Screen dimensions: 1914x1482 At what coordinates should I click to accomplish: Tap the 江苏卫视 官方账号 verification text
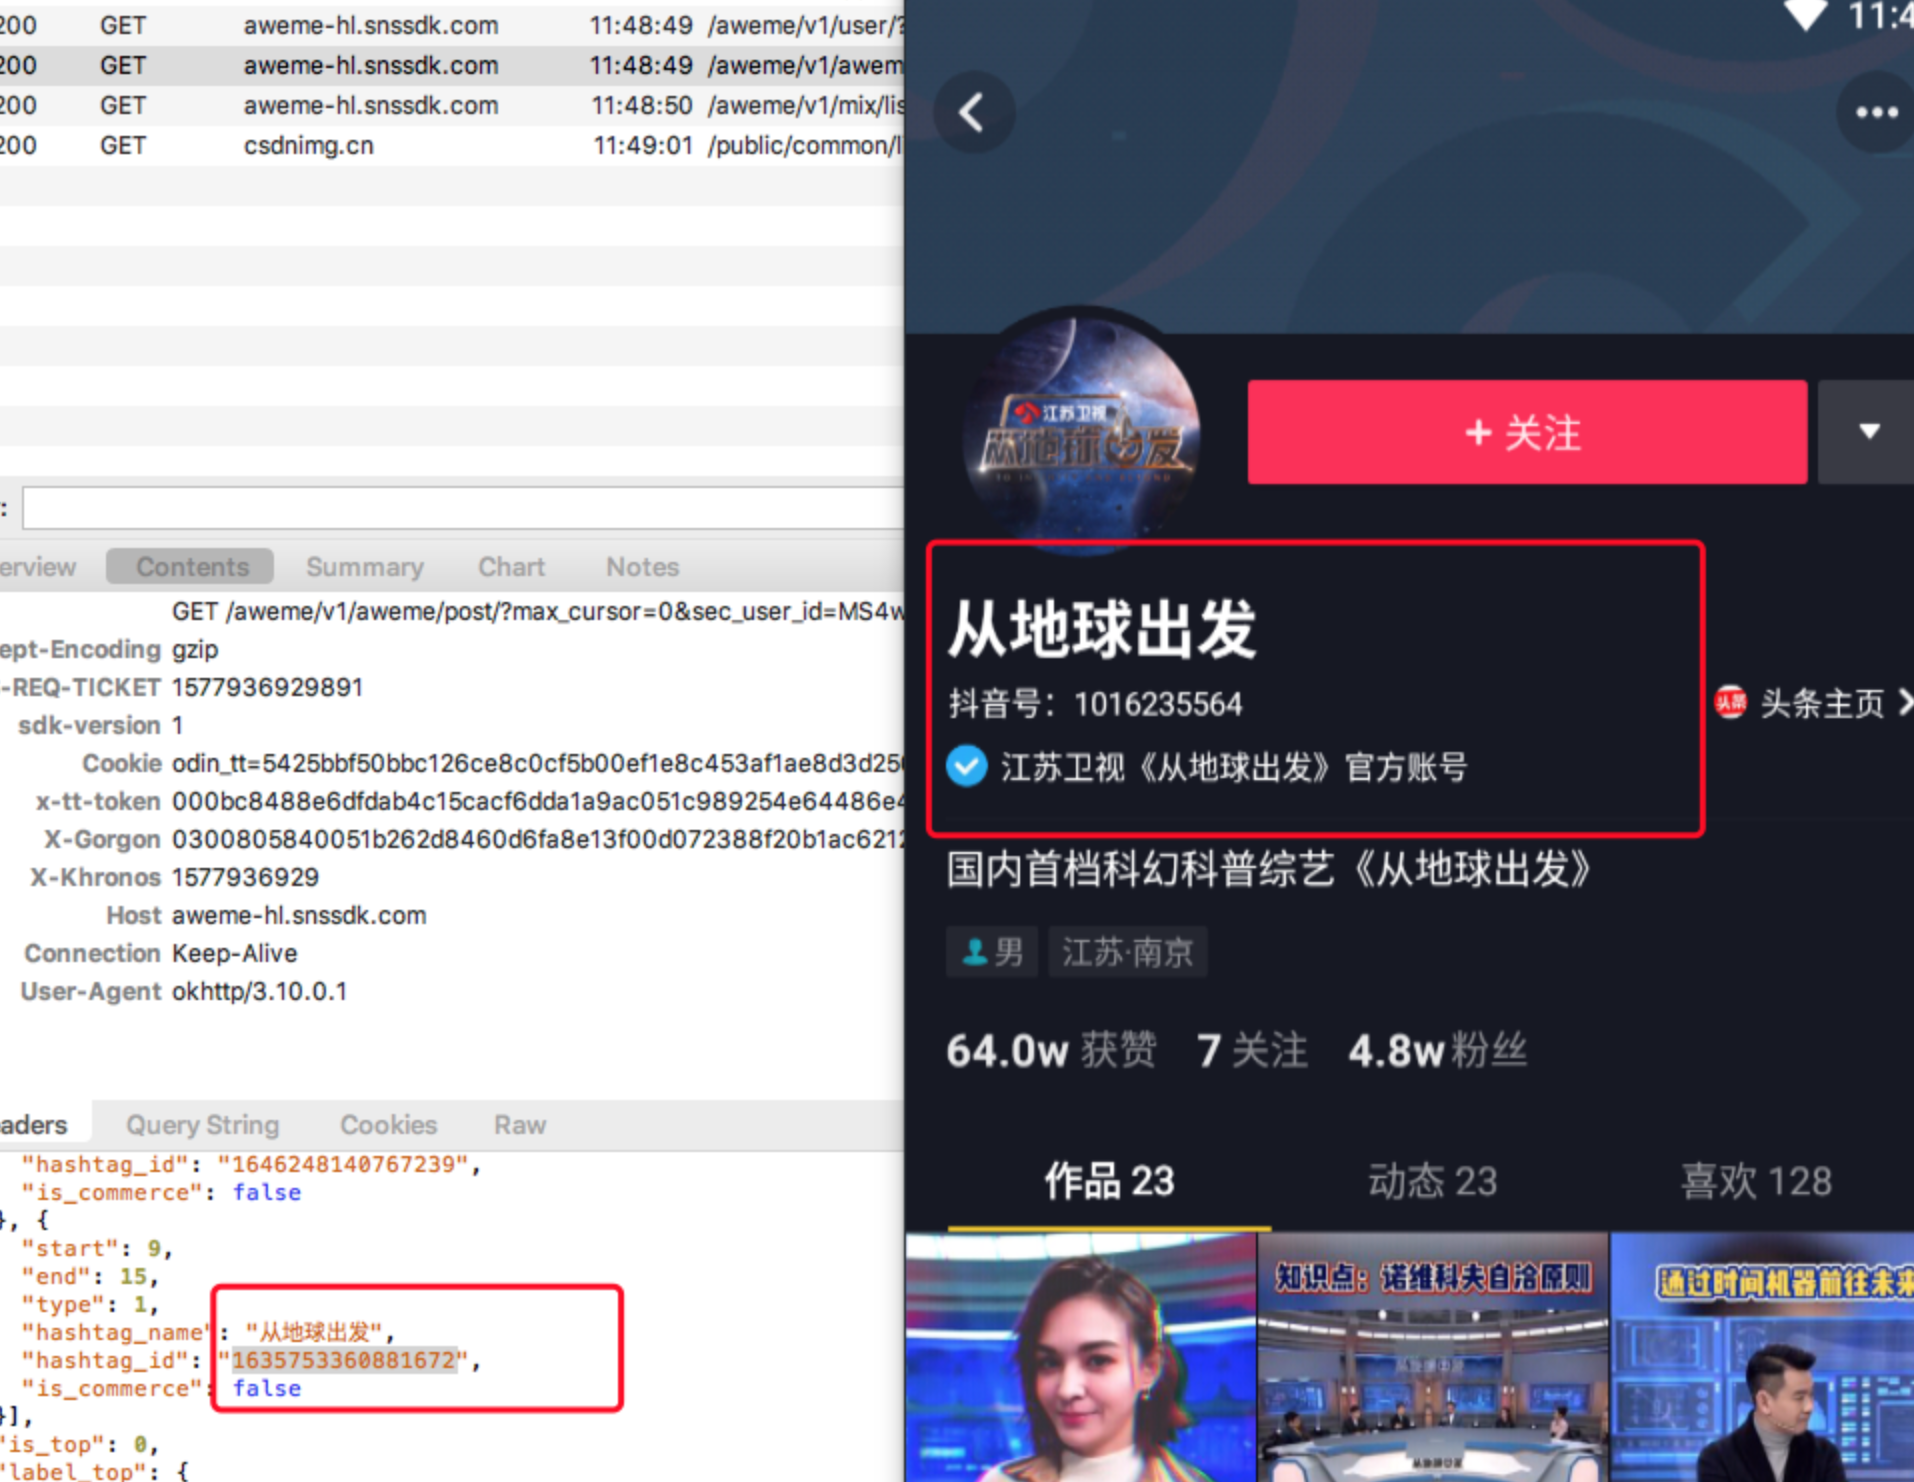(x=1234, y=768)
